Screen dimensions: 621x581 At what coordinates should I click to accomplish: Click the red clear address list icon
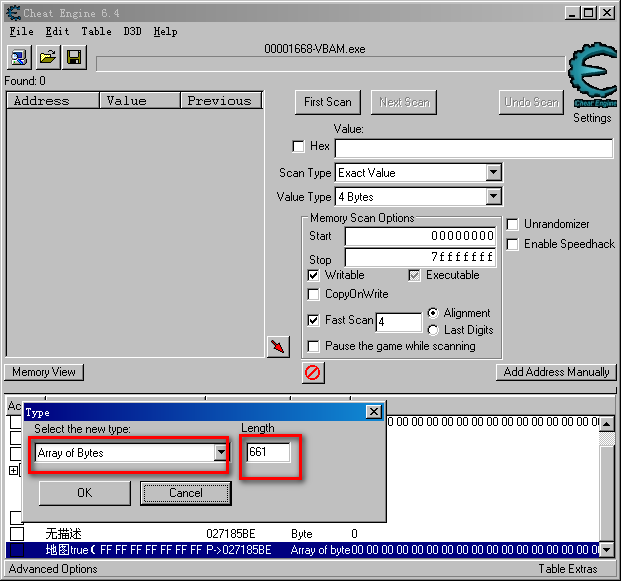[x=312, y=372]
